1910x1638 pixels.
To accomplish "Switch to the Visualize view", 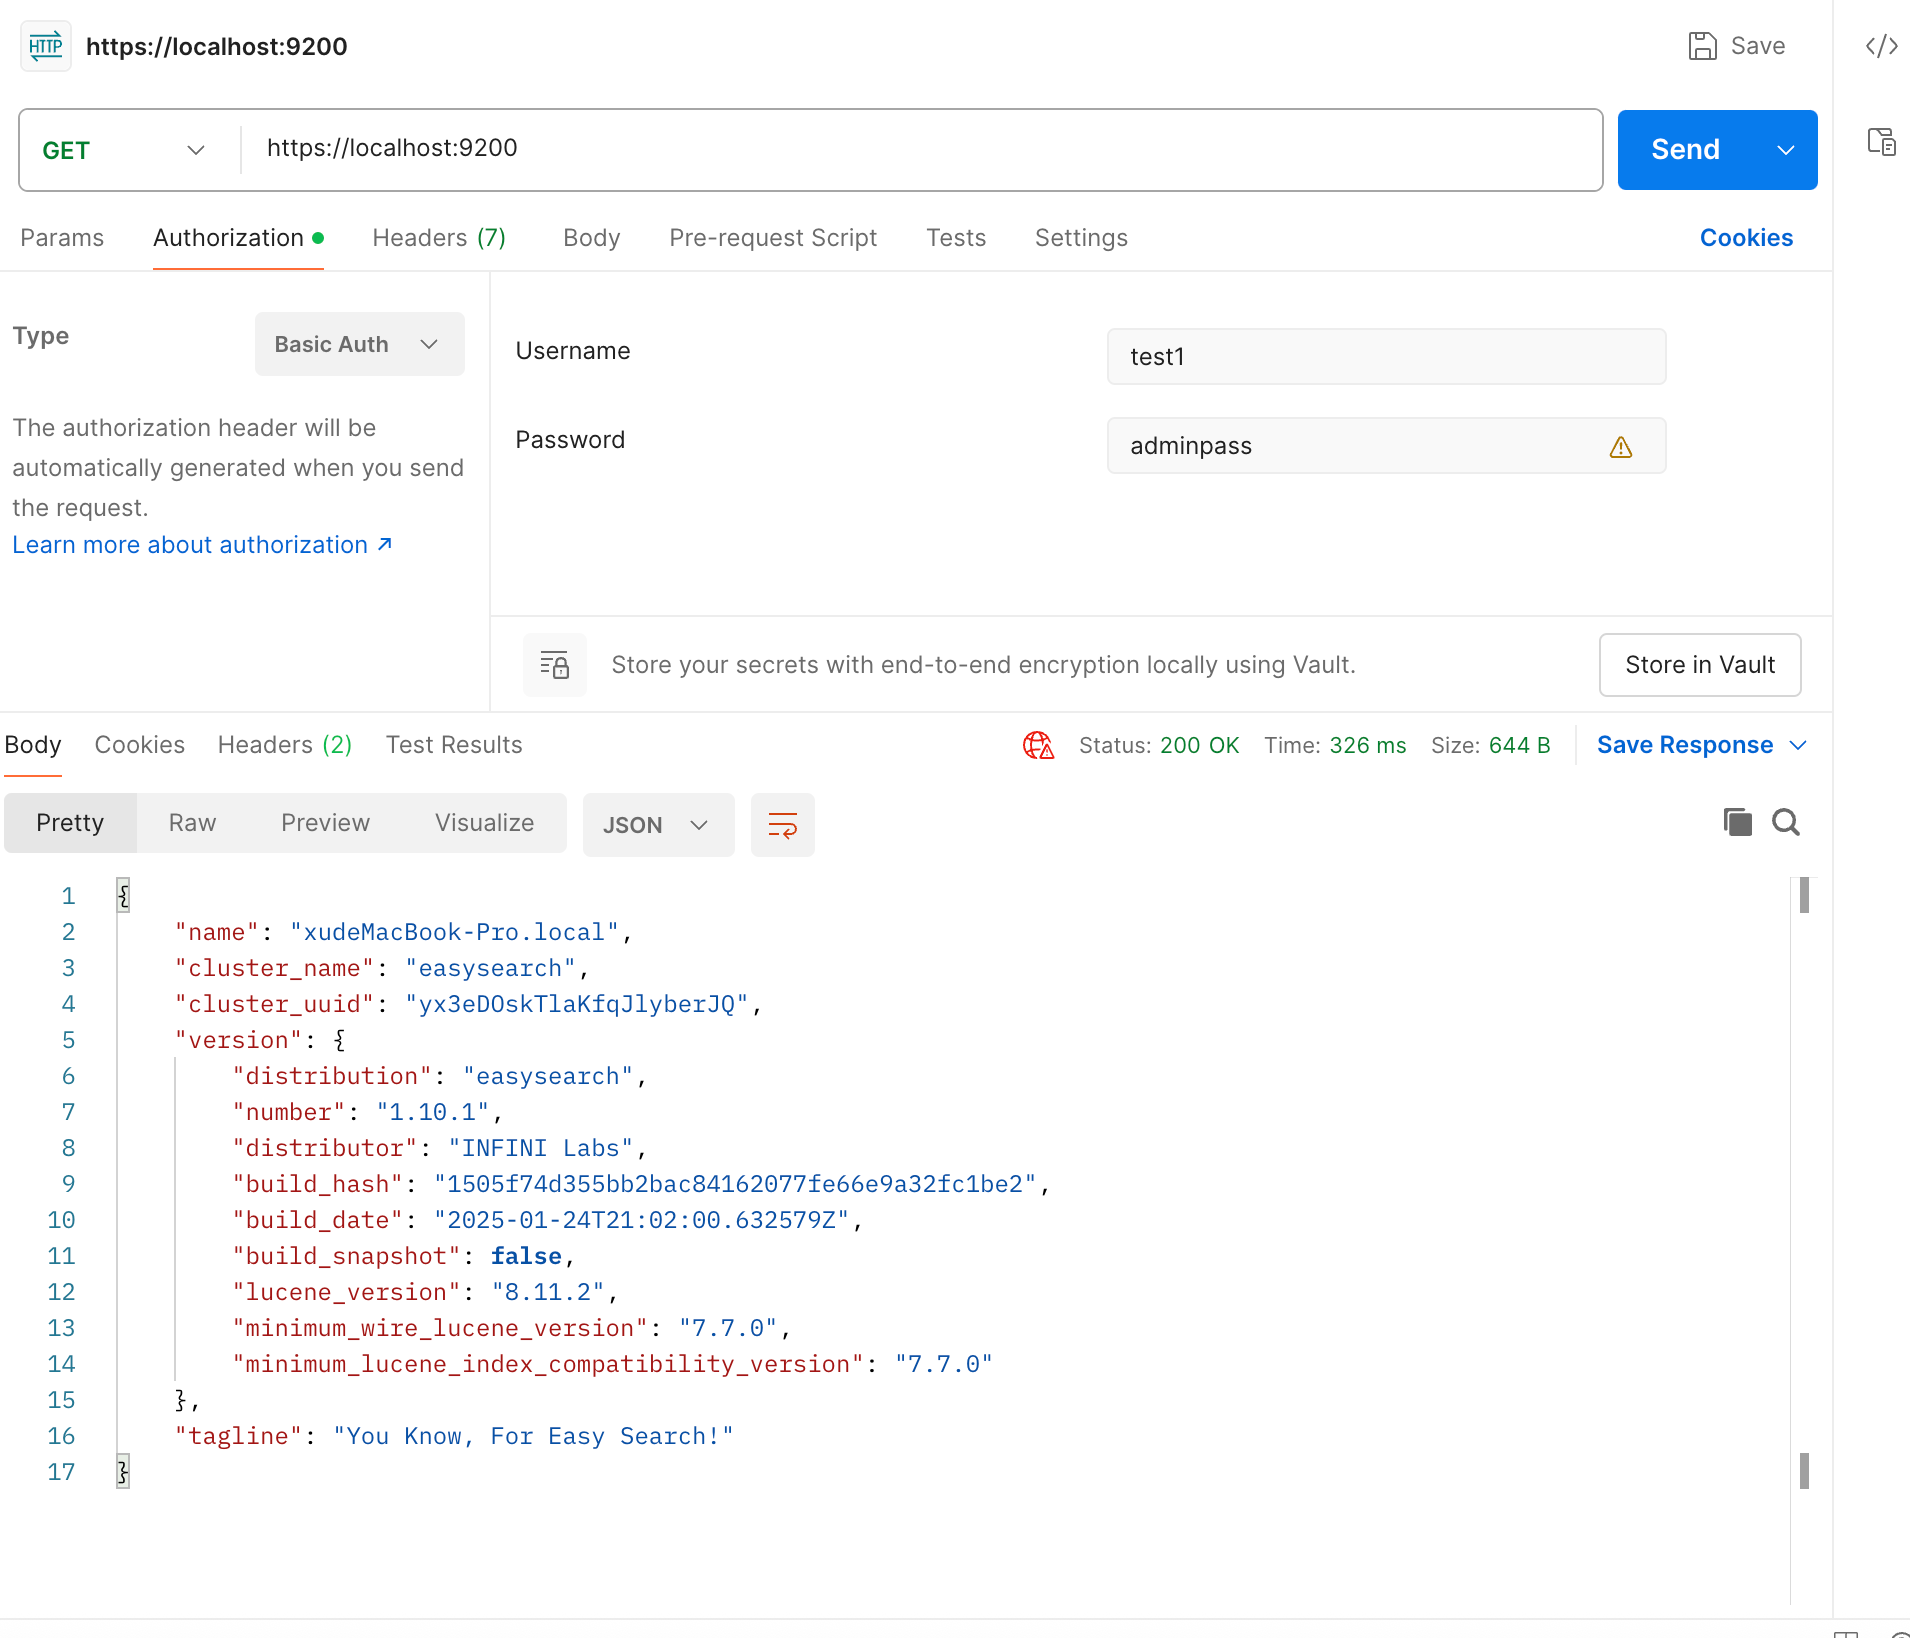I will (x=484, y=823).
